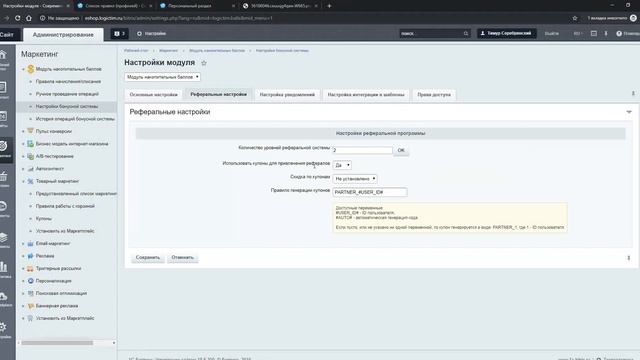640x360 pixels.
Task: Open the user profile button in header
Action: click(507, 33)
